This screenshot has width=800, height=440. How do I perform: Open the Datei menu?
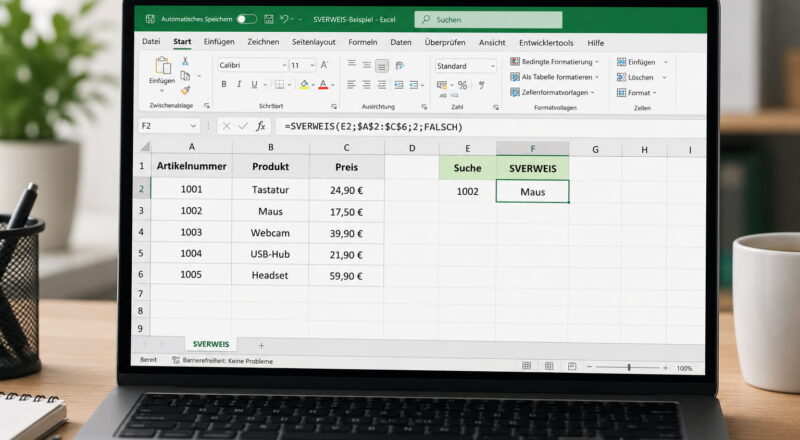click(x=151, y=41)
